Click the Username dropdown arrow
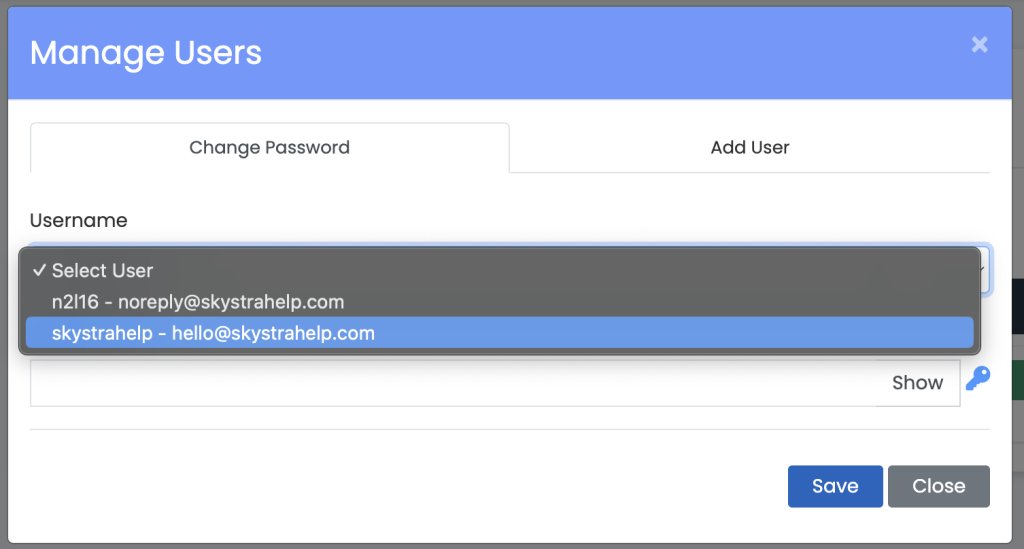This screenshot has height=549, width=1024. pos(985,268)
